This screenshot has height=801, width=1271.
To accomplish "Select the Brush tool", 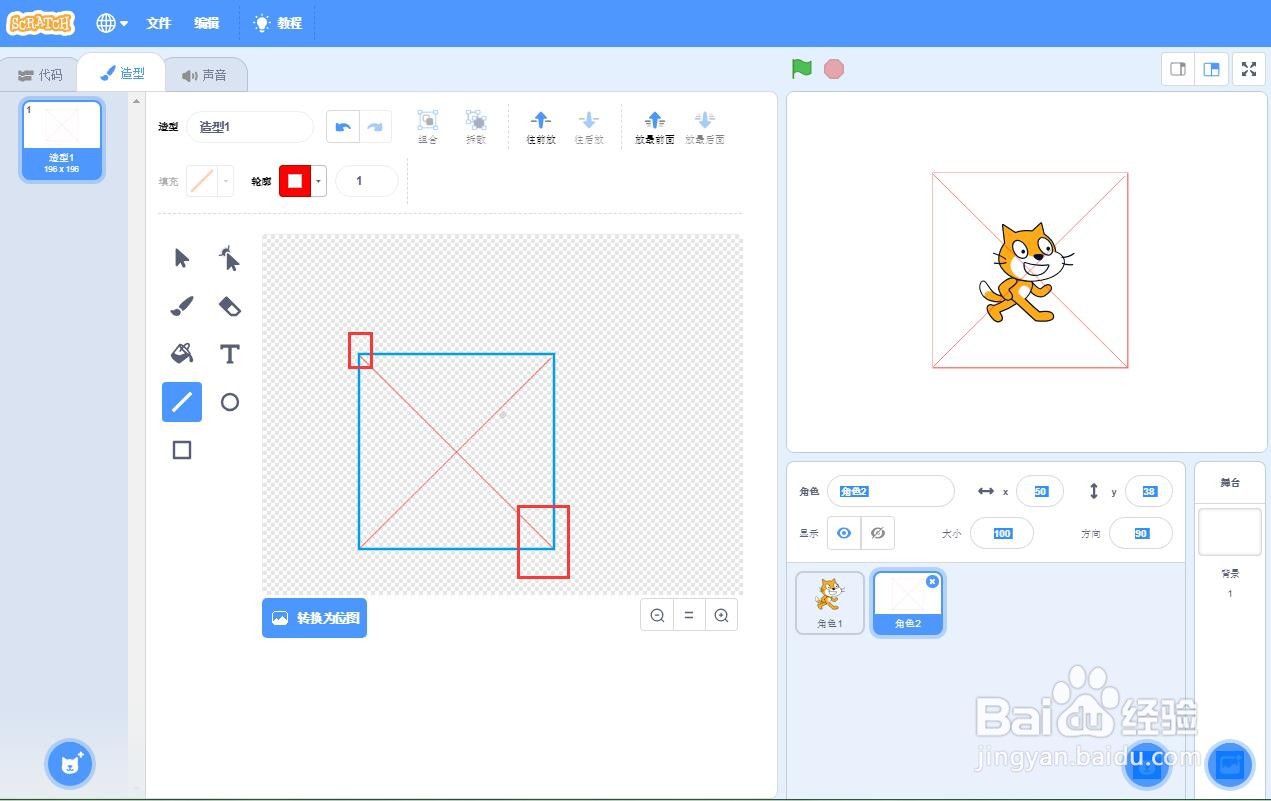I will point(182,306).
